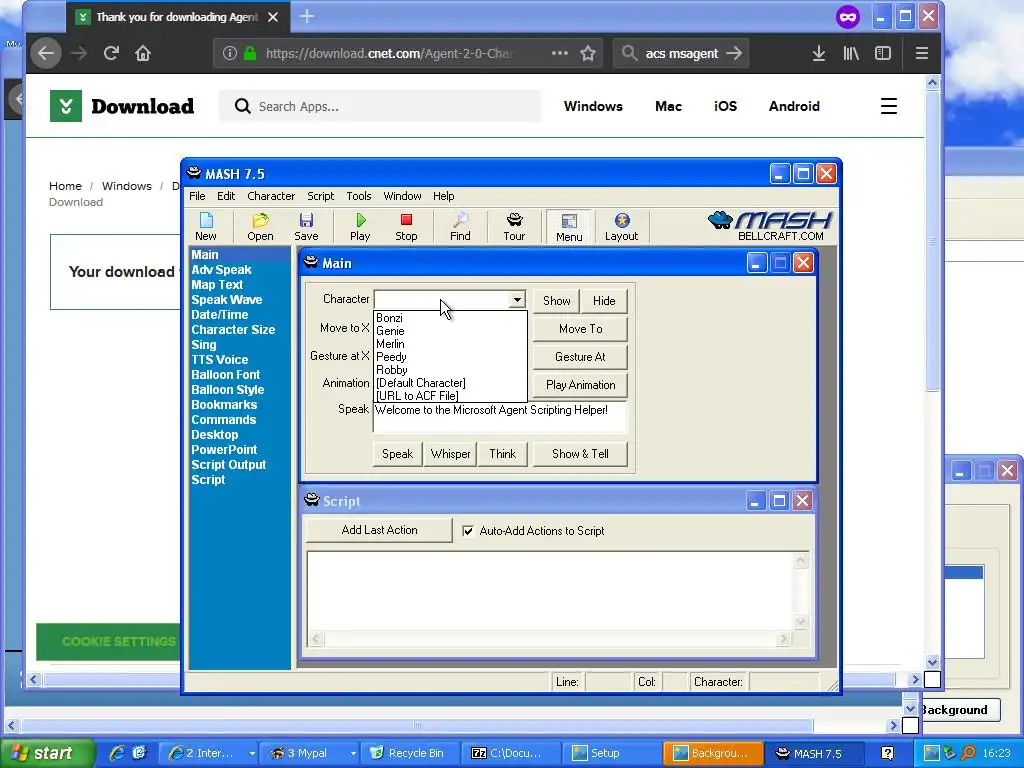Open the Help menu in MASH

[x=443, y=196]
